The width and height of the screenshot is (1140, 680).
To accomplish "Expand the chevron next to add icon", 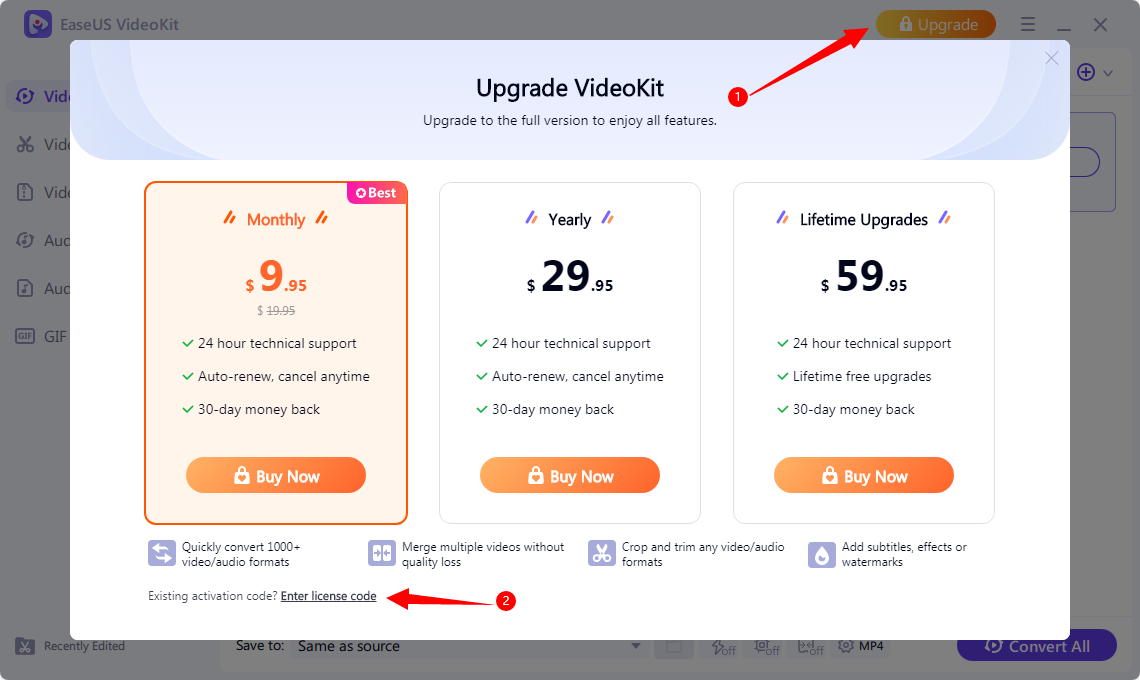I will 1108,73.
